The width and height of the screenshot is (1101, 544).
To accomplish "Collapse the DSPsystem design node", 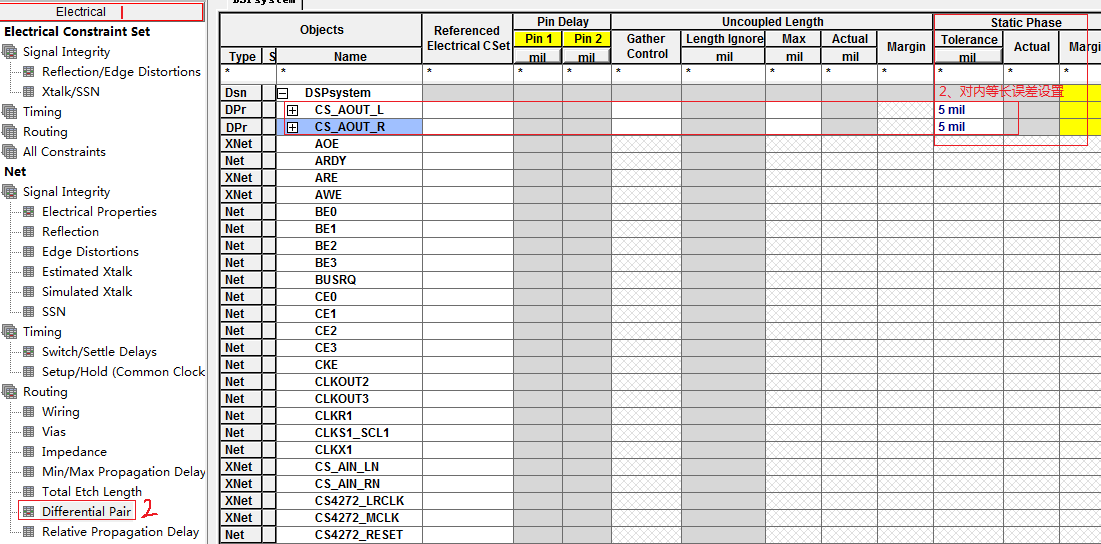I will pos(283,93).
